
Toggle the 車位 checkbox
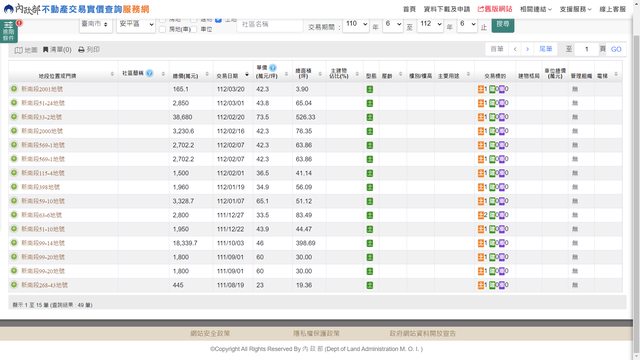click(193, 29)
